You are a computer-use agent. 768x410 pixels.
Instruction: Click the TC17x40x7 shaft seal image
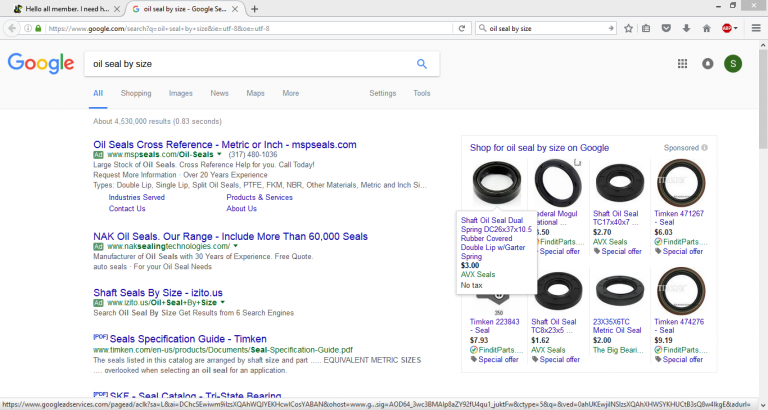[x=619, y=182]
